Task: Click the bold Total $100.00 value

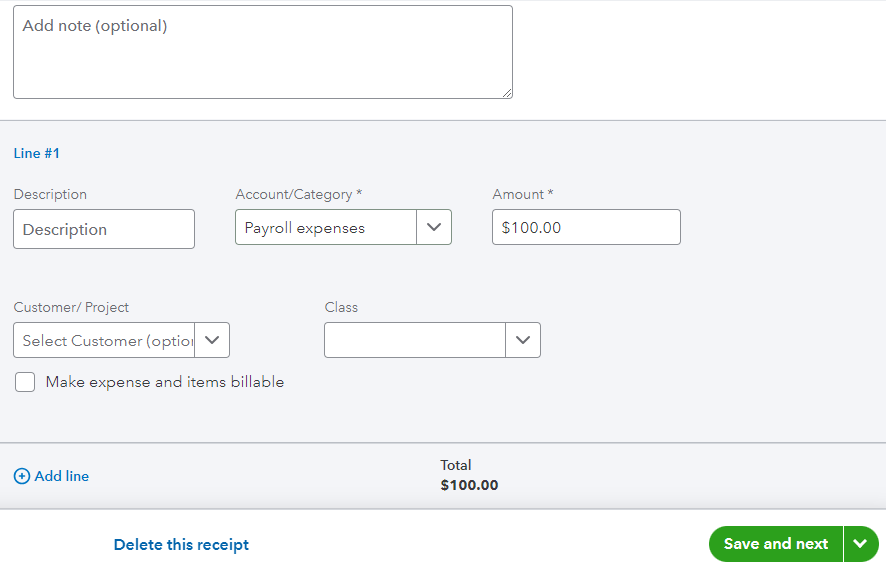Action: (469, 486)
